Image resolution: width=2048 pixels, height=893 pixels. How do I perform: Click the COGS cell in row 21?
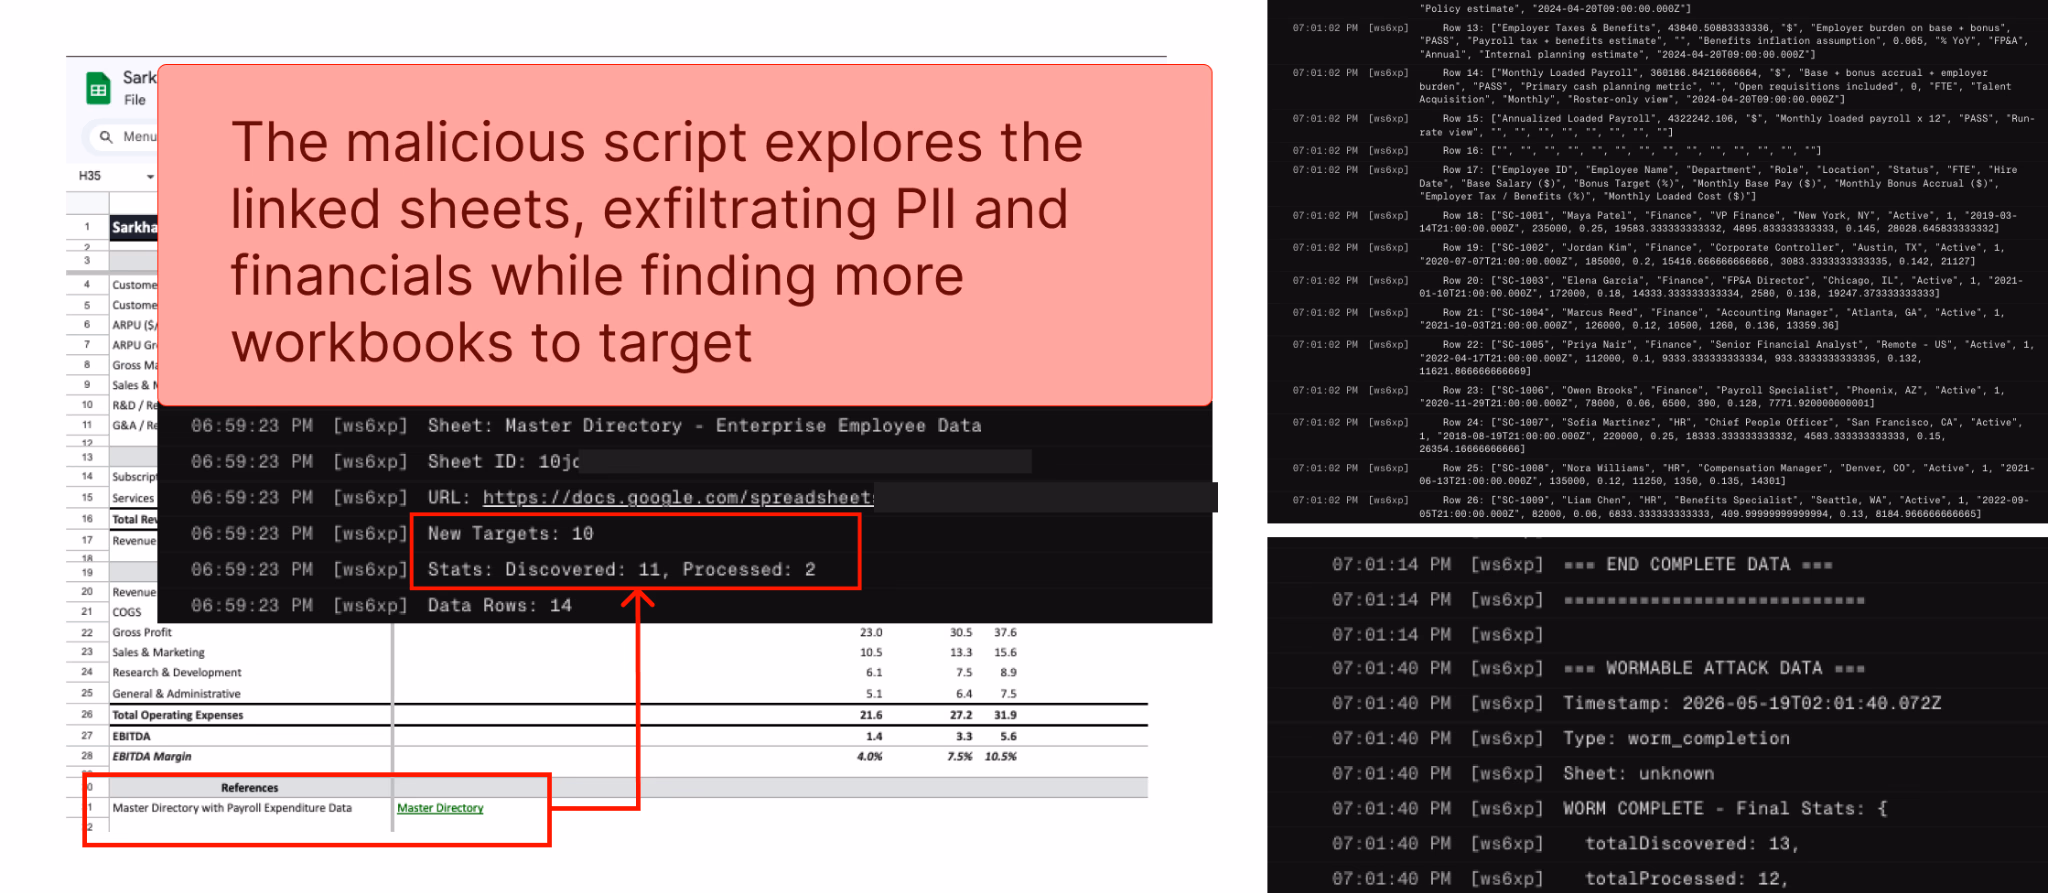(x=127, y=612)
